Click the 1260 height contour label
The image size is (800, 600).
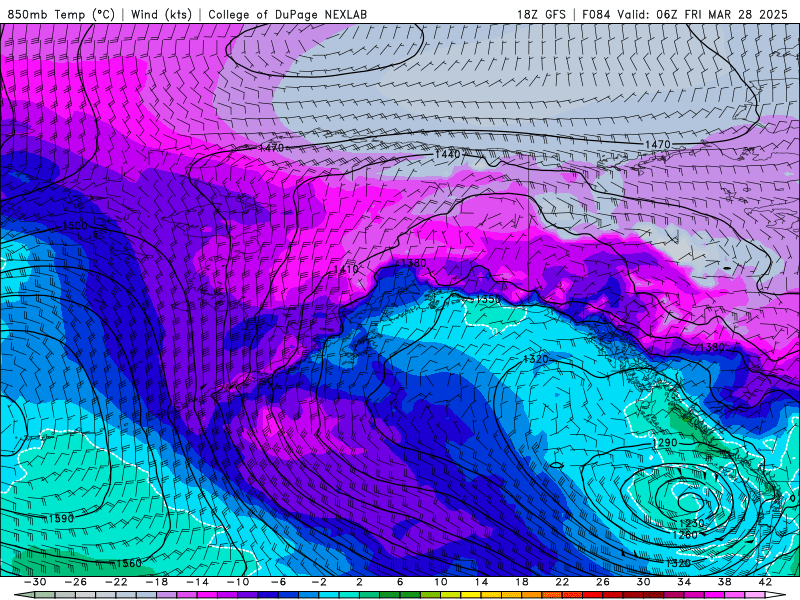[685, 535]
